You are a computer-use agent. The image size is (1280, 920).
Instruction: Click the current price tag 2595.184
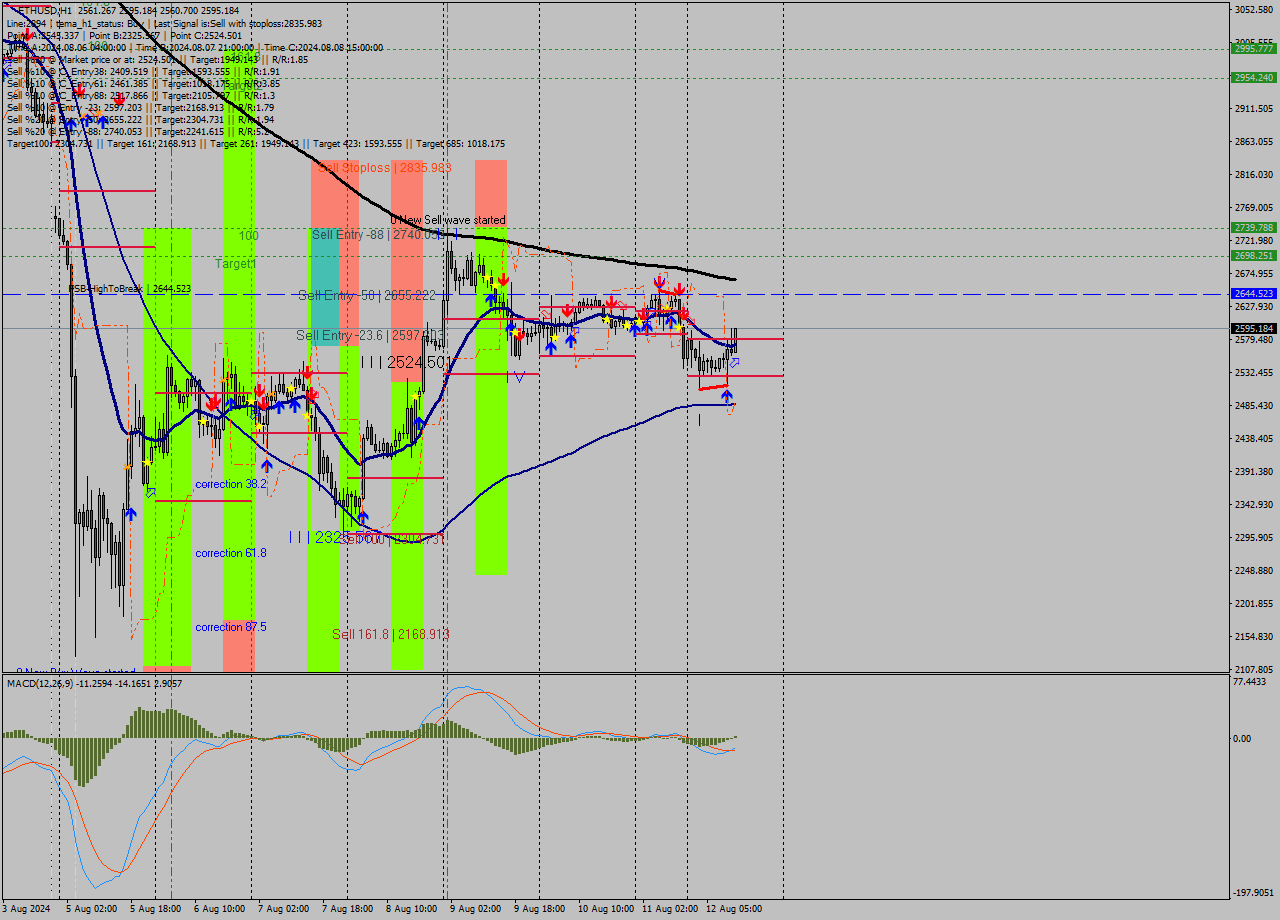1254,328
